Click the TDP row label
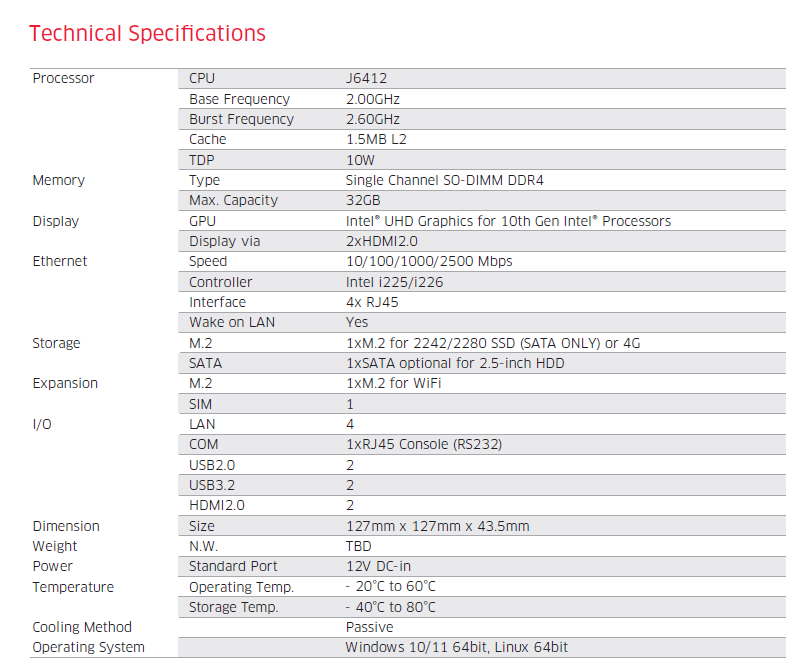 [x=202, y=160]
